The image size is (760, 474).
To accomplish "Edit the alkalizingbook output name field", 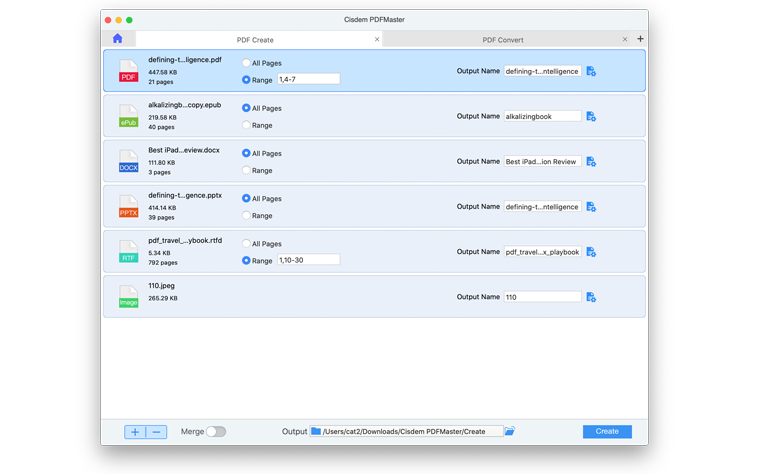I will point(542,116).
